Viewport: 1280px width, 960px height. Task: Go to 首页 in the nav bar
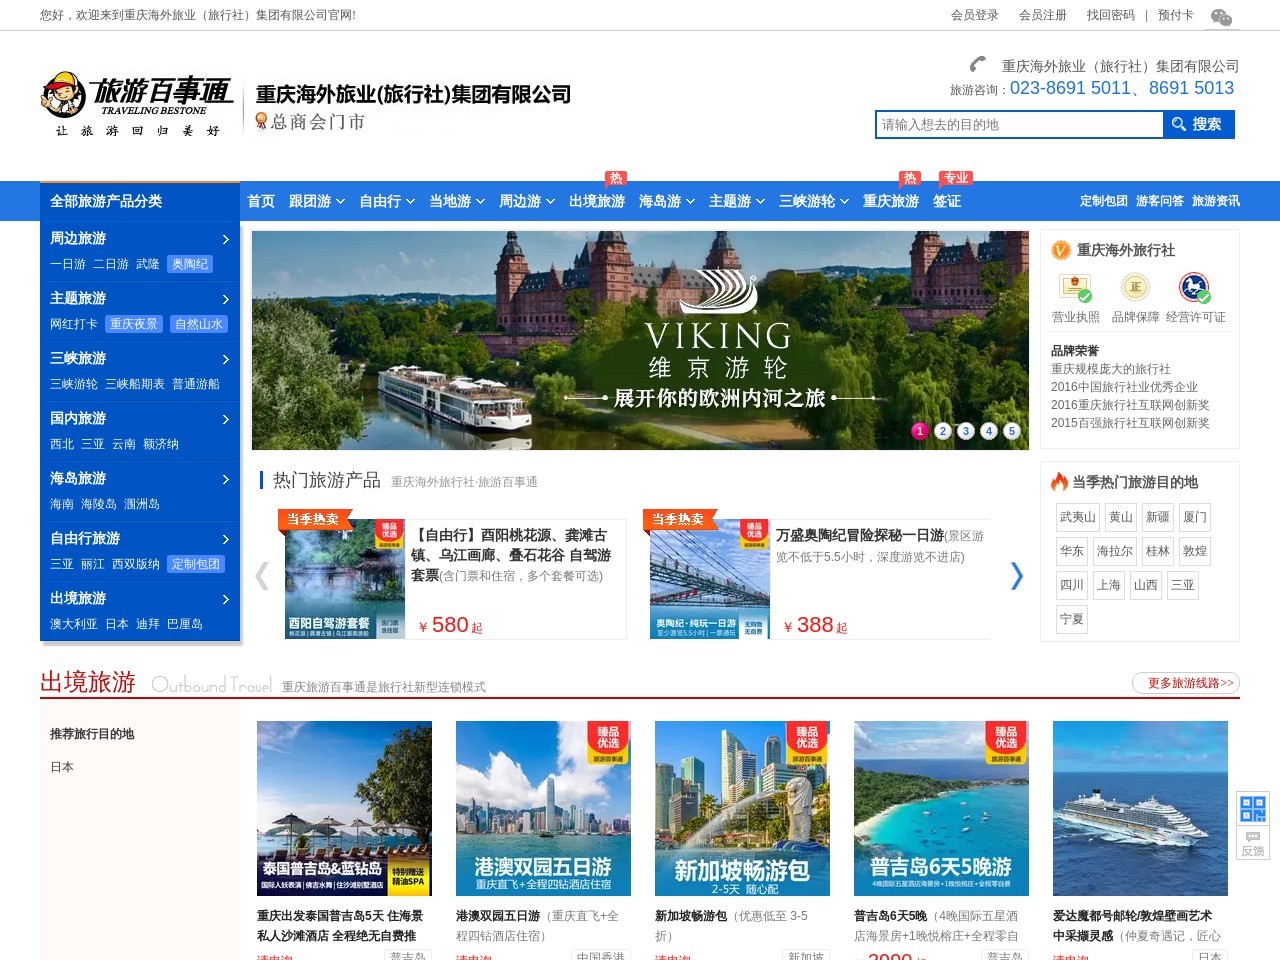[x=261, y=201]
